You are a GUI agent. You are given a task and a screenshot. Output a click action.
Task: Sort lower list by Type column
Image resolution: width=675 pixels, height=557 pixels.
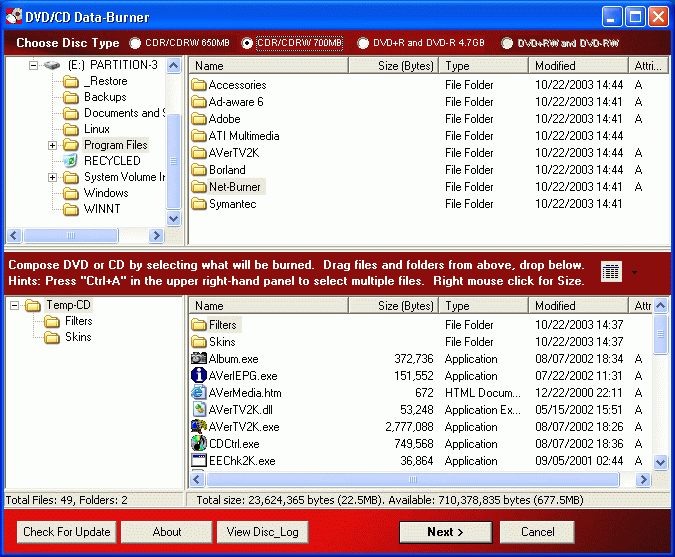483,306
